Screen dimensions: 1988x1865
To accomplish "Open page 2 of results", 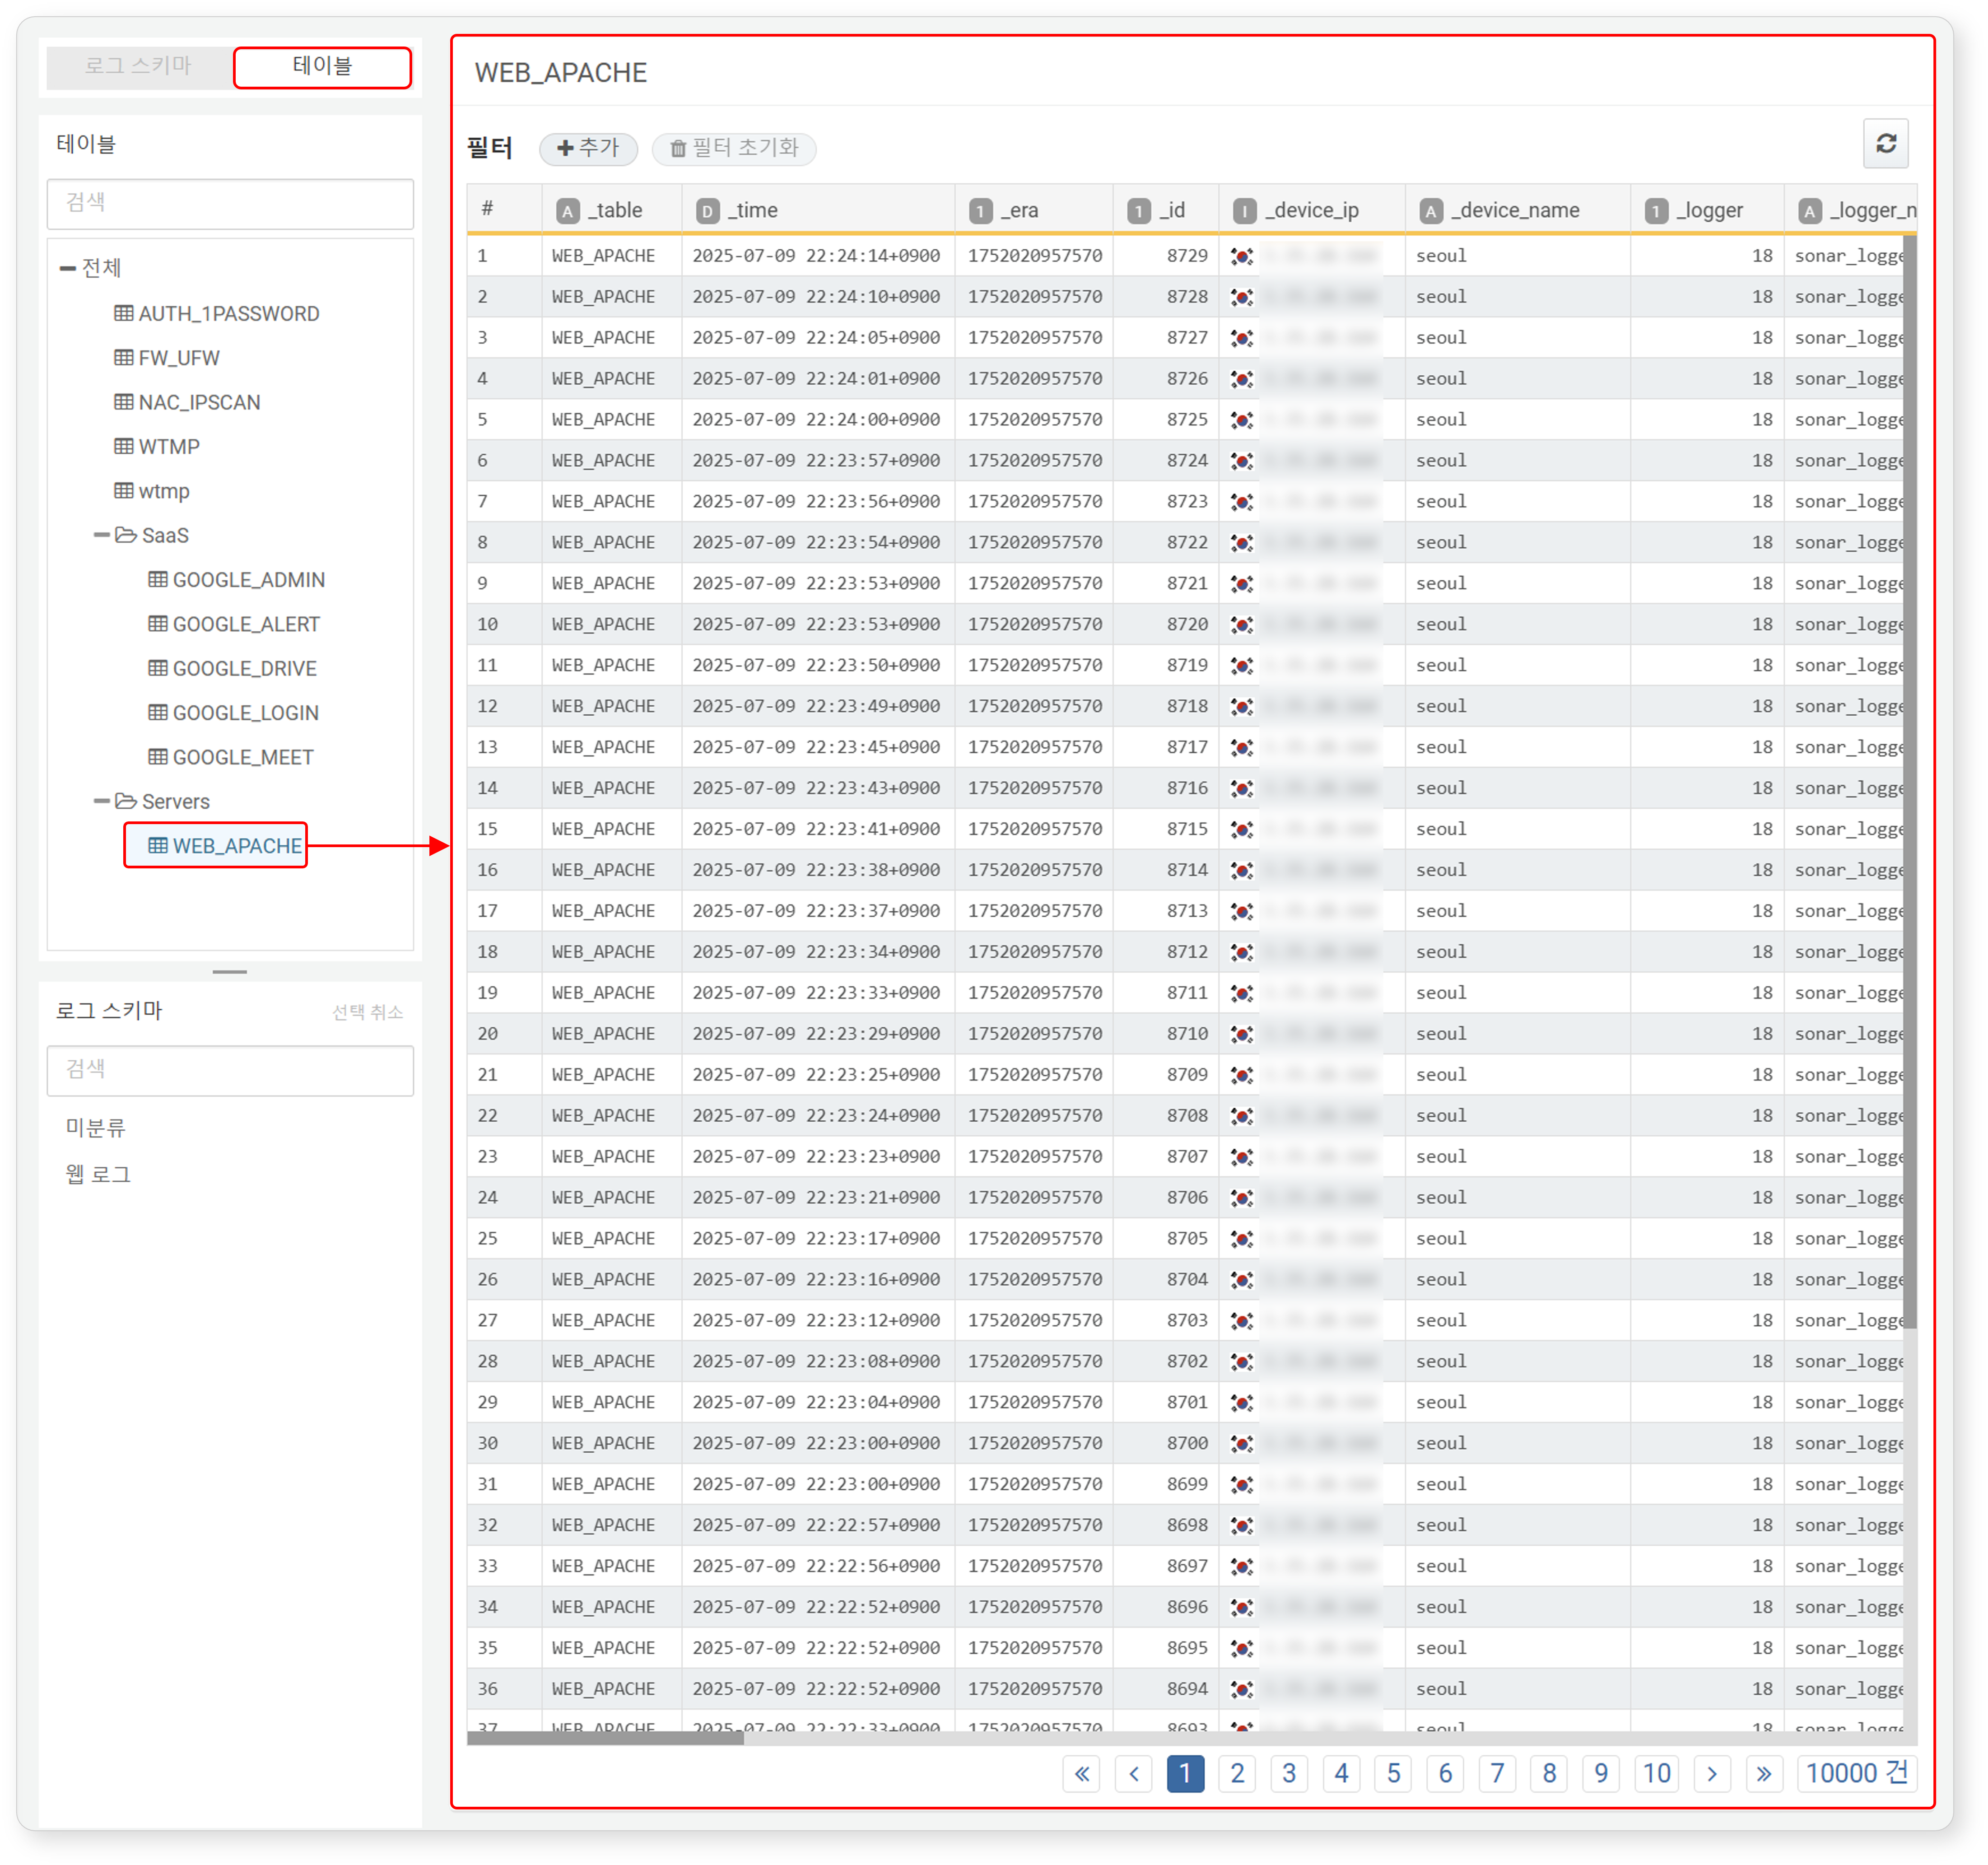I will point(1238,1774).
